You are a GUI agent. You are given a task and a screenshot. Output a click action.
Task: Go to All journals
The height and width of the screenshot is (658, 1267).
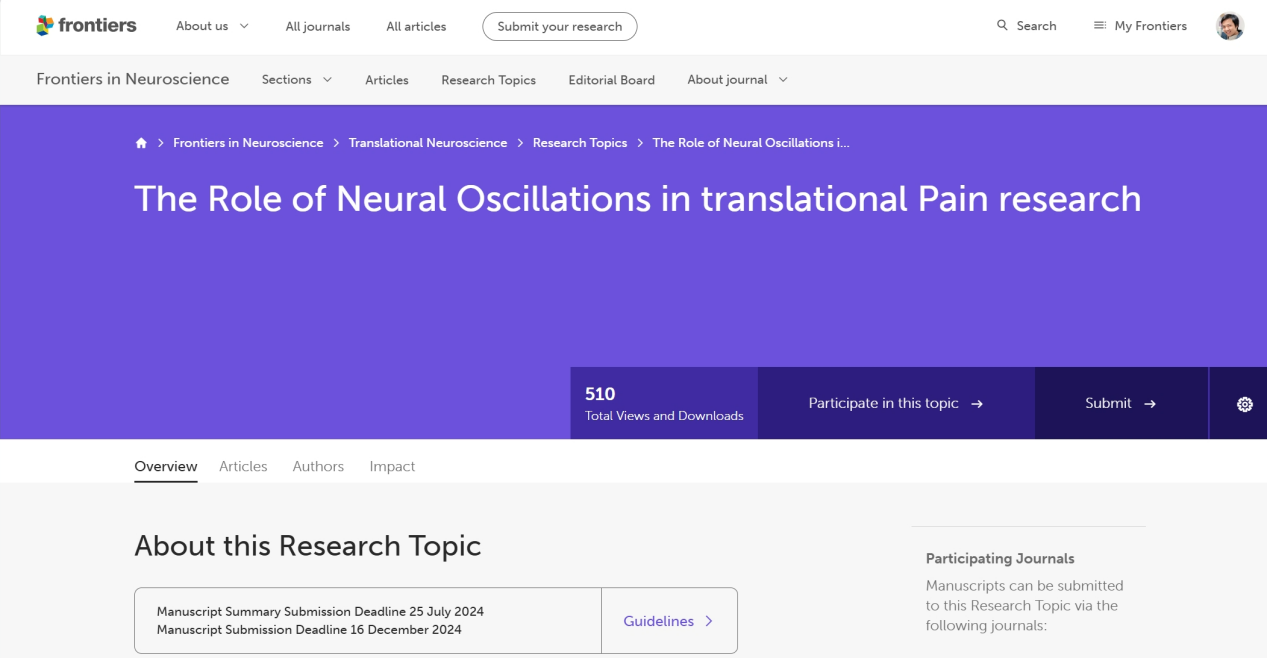tap(317, 26)
